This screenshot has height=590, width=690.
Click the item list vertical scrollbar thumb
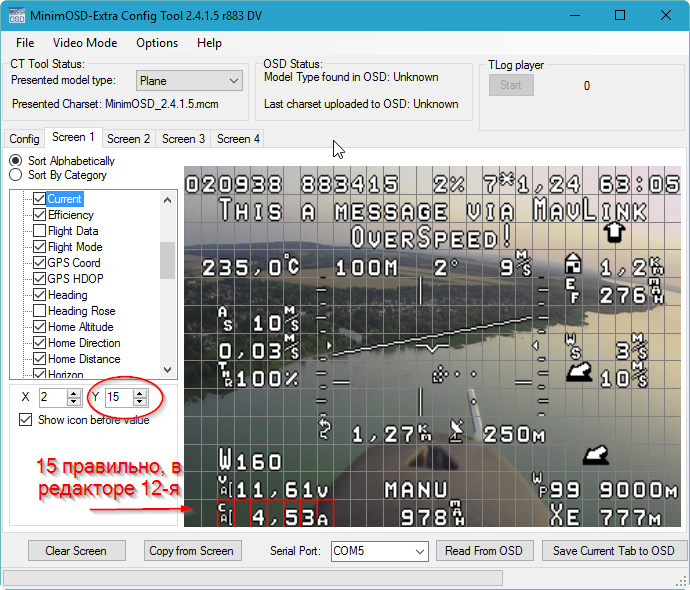[167, 259]
